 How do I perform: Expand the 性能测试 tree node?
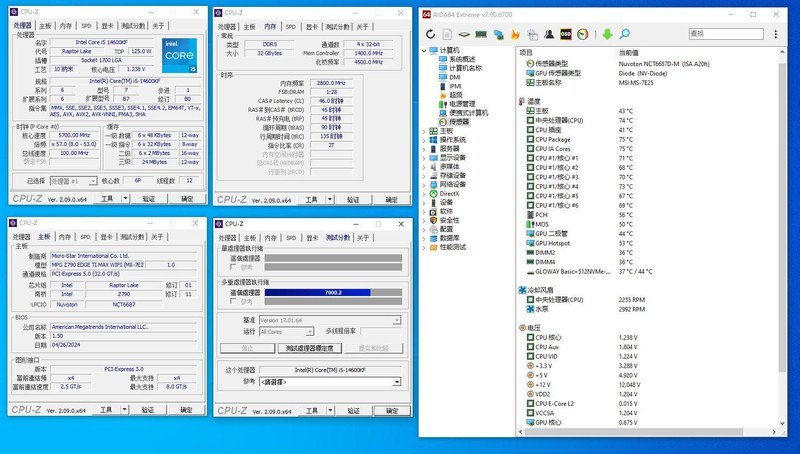[424, 247]
